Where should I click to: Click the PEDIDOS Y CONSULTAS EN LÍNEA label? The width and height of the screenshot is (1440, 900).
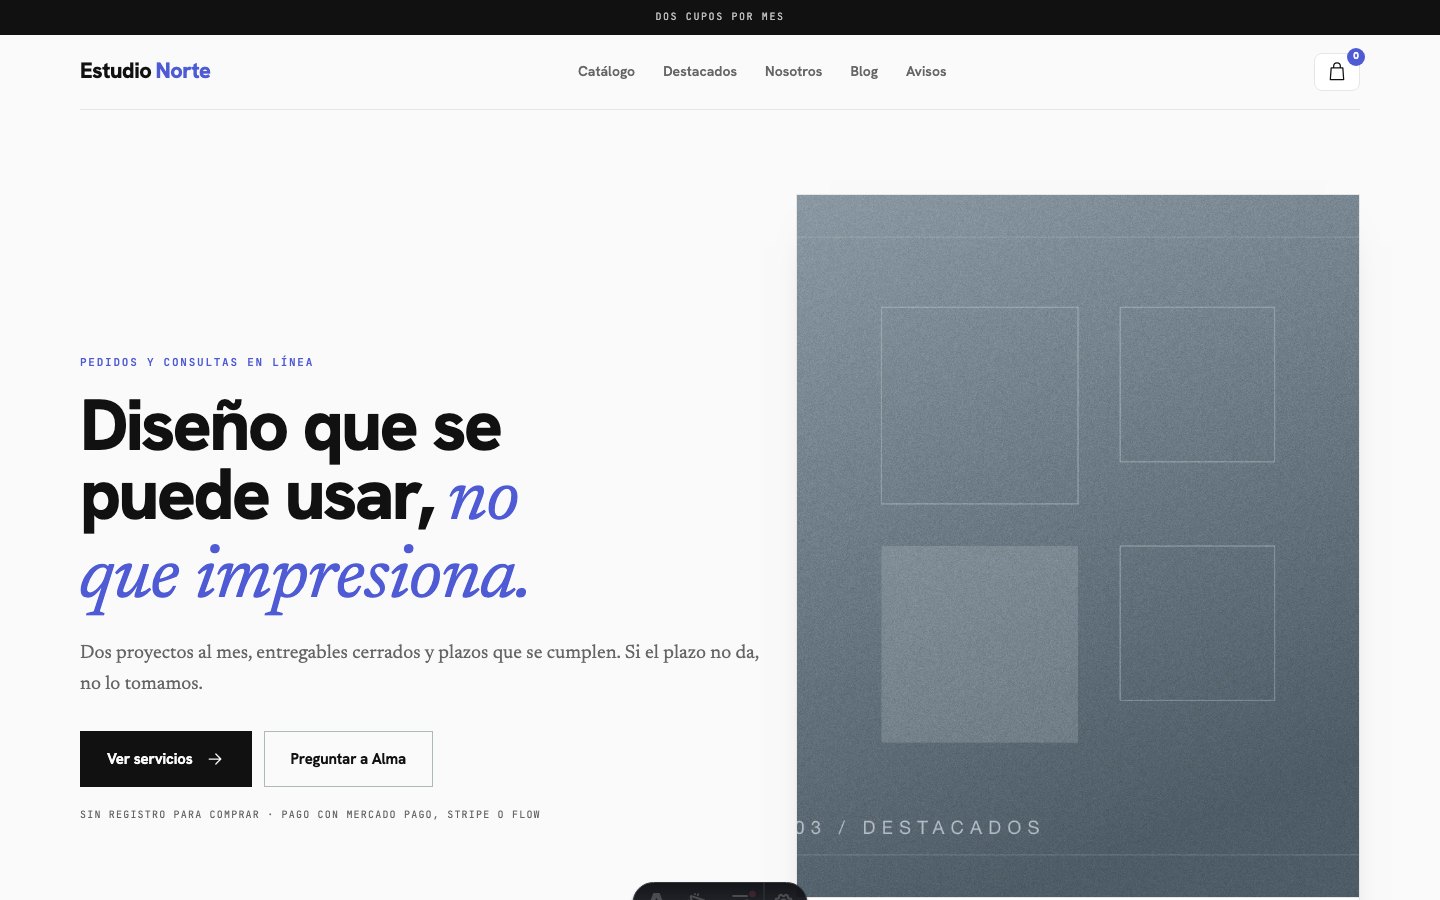coord(197,362)
